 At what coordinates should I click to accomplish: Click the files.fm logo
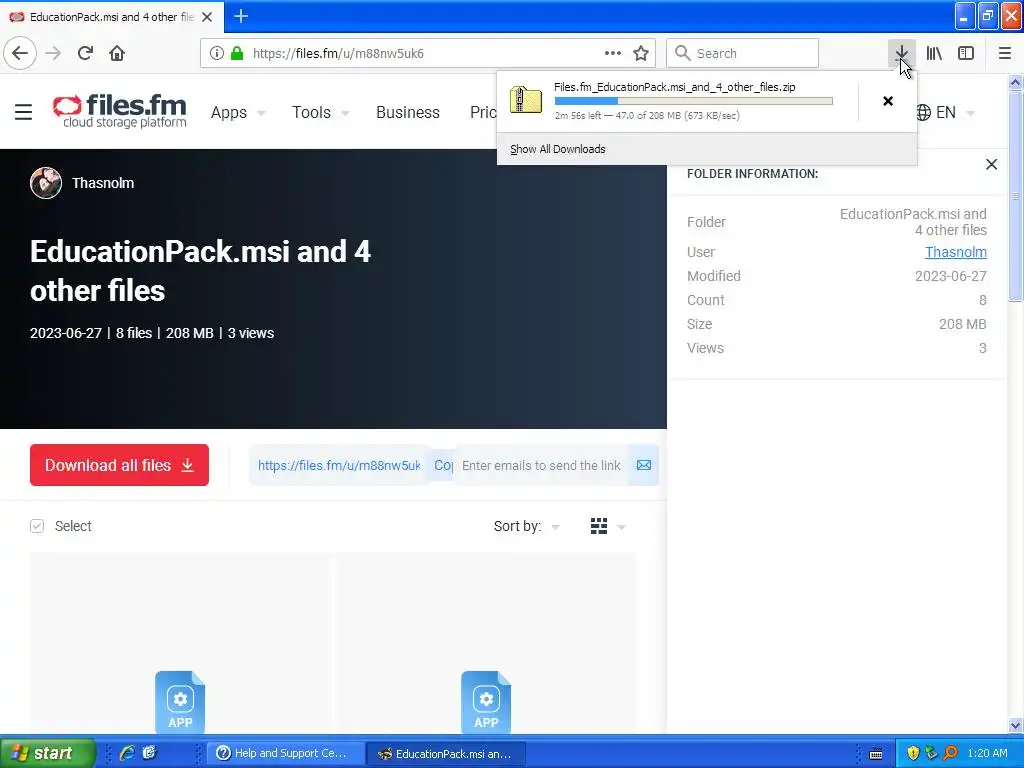click(120, 111)
